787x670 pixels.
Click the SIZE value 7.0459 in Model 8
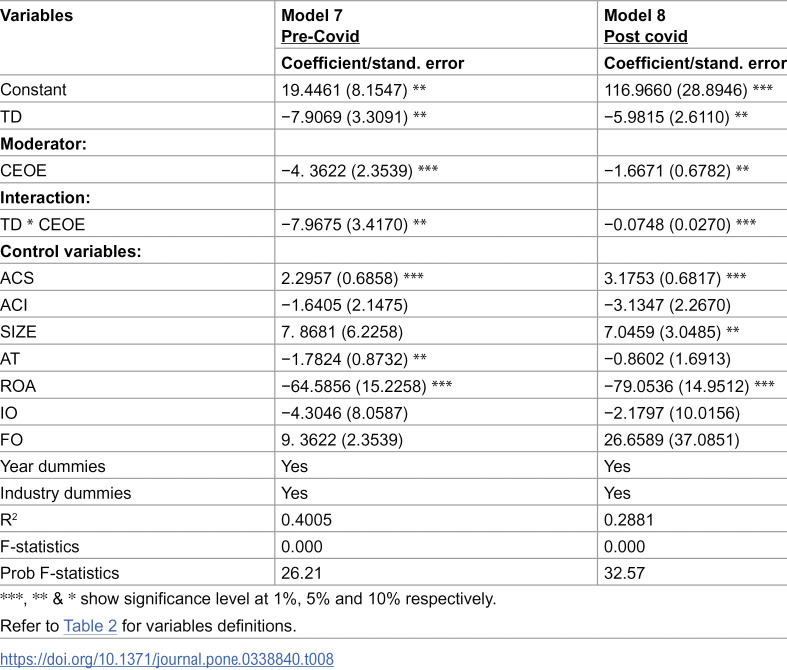[x=672, y=331]
